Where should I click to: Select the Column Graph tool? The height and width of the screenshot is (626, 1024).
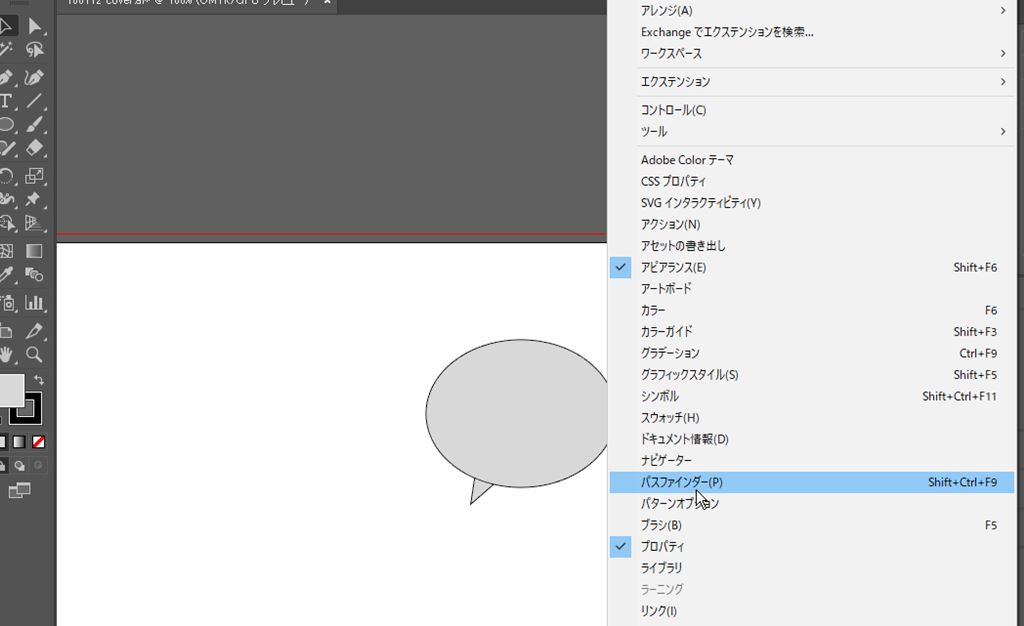[35, 302]
